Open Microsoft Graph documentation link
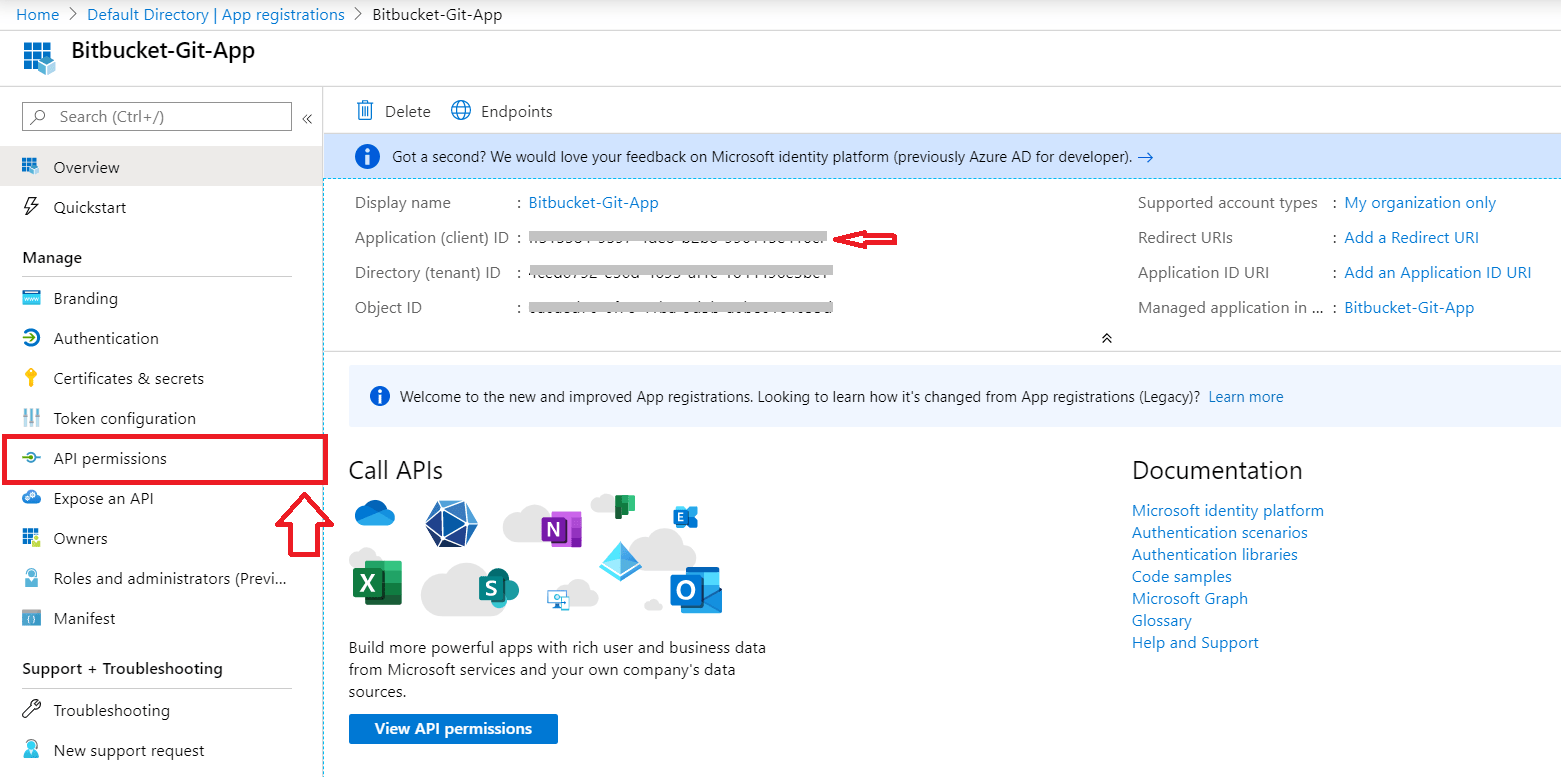Image resolution: width=1561 pixels, height=777 pixels. [1189, 598]
